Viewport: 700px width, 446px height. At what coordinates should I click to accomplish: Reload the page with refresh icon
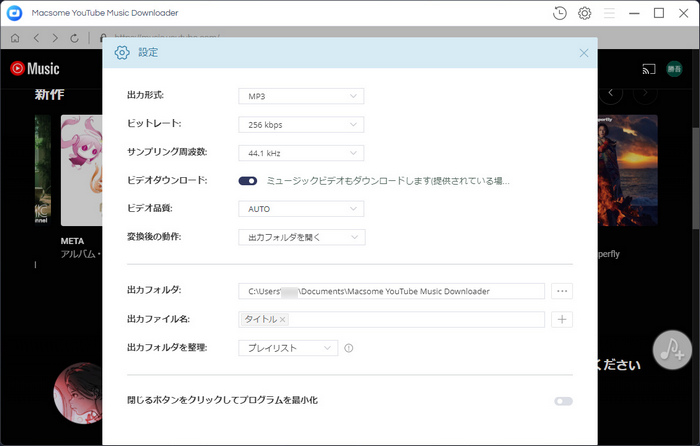point(74,38)
